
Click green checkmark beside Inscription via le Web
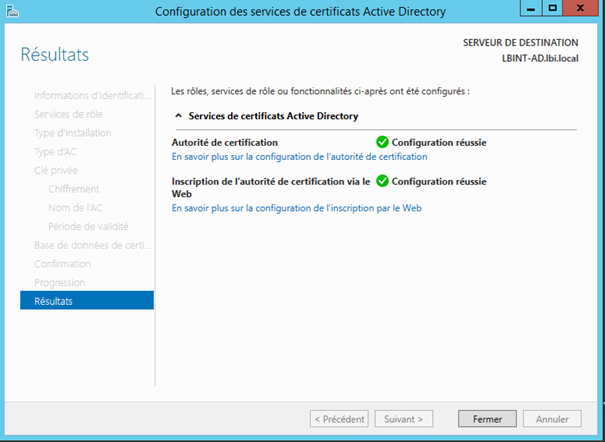click(x=382, y=181)
